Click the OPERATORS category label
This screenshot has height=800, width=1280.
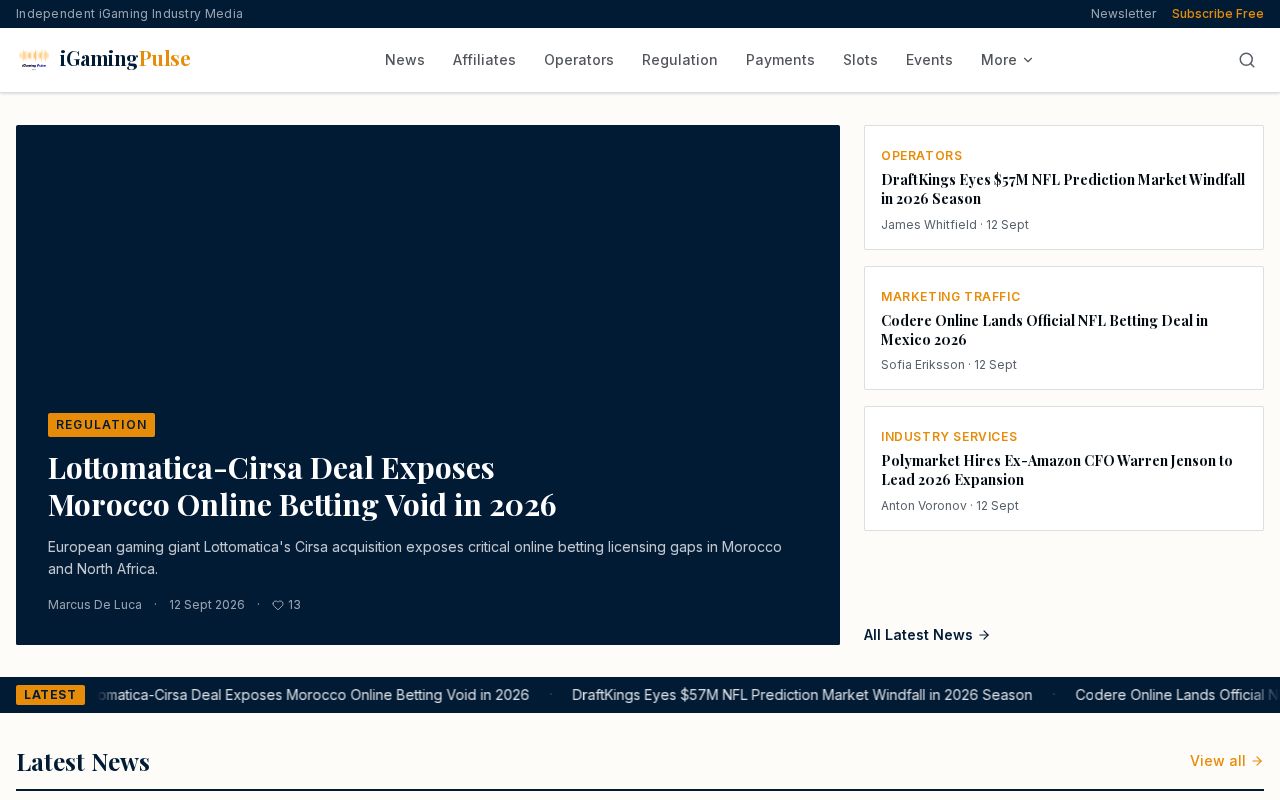922,156
